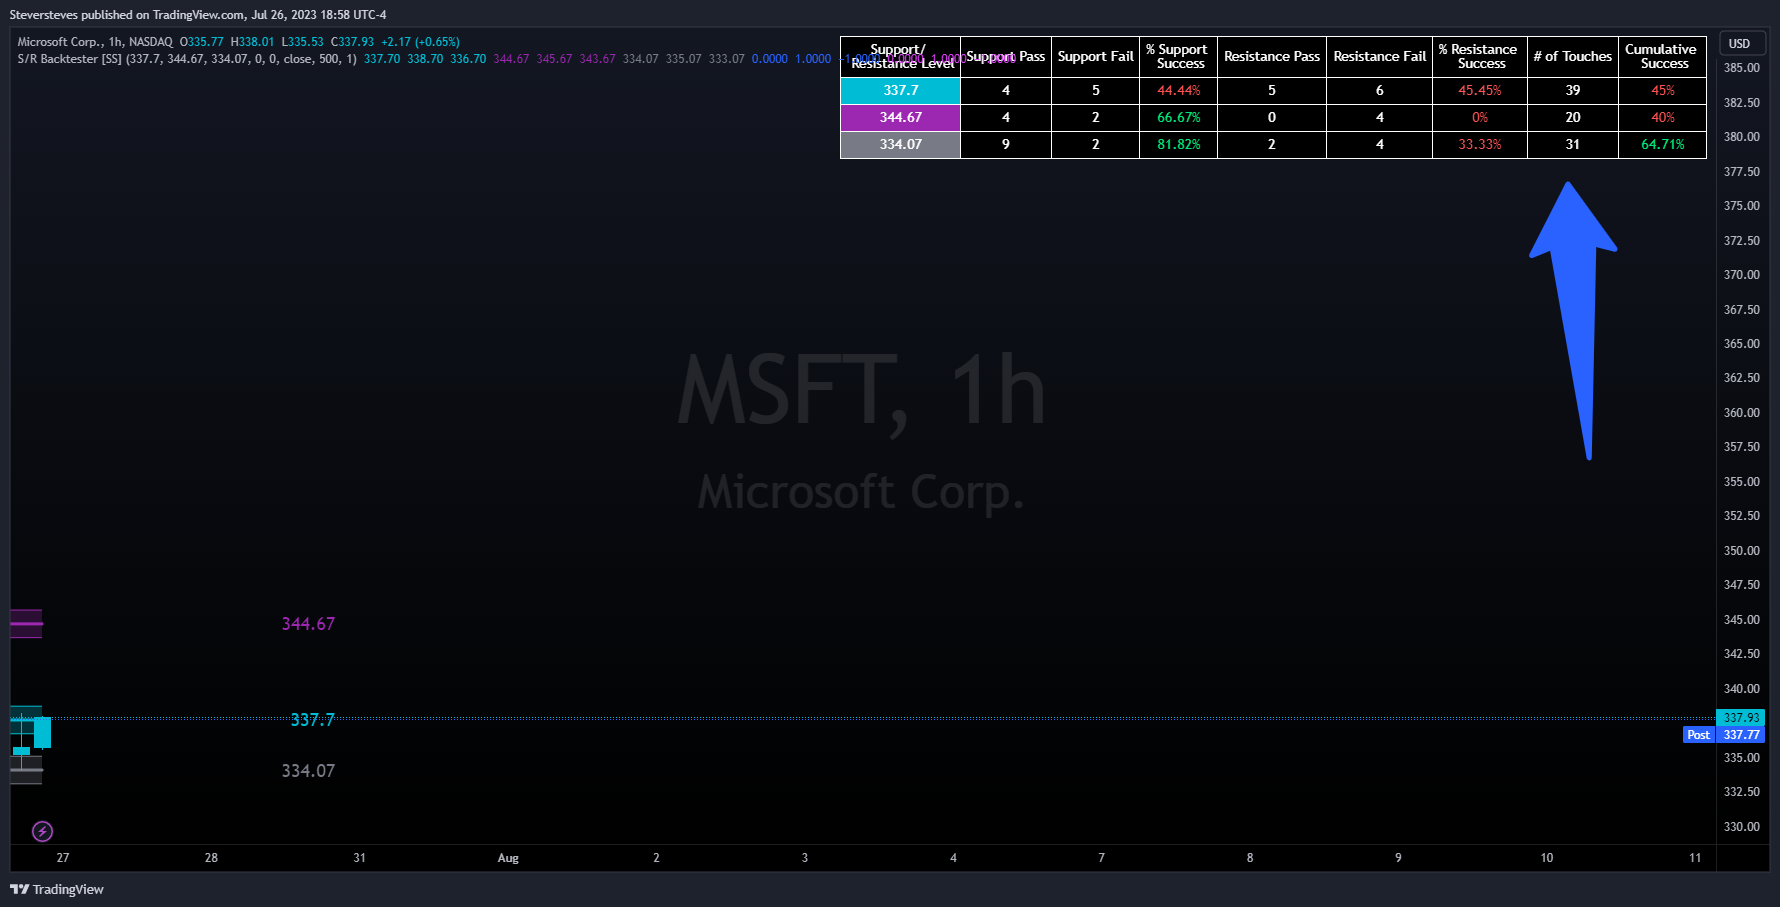Screen dimensions: 1780x907
Task: Click the Cumulative Success column header
Action: coord(1663,57)
